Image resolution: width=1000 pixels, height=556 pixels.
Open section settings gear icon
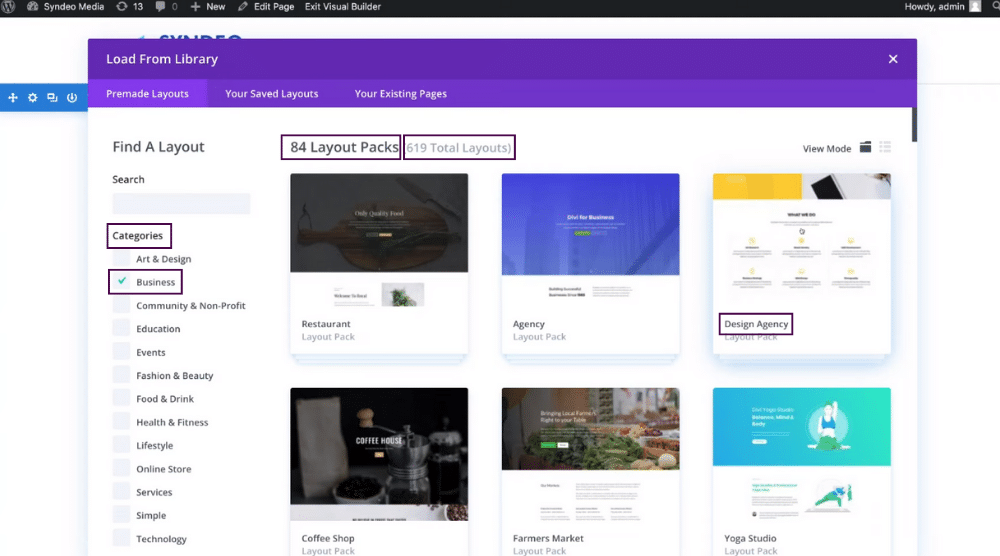pos(33,98)
